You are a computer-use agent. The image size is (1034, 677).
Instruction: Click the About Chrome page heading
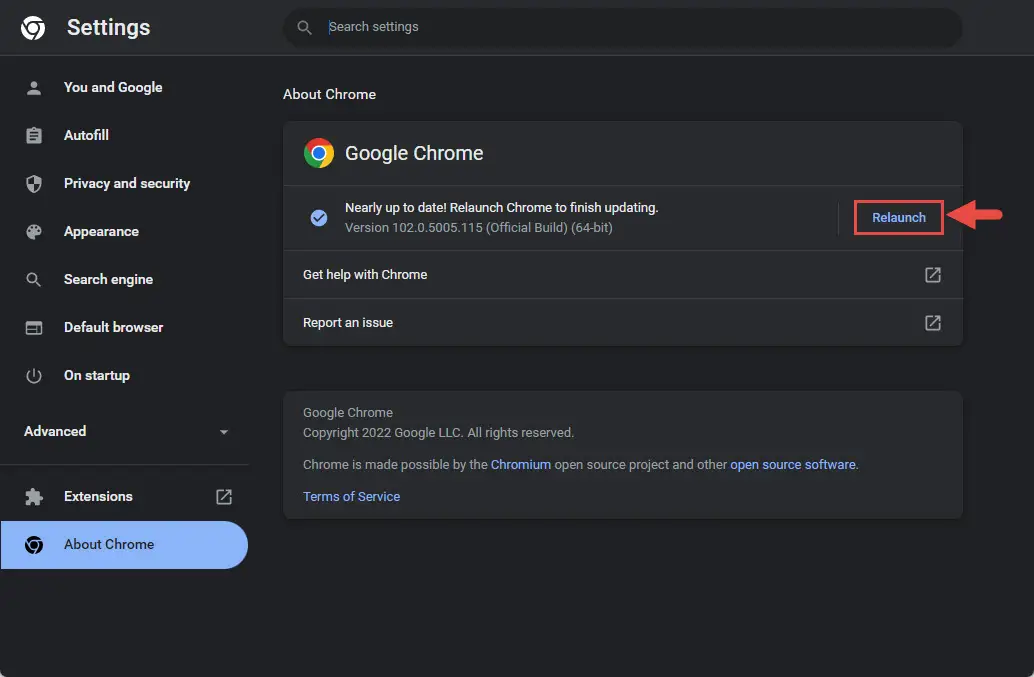click(x=329, y=94)
